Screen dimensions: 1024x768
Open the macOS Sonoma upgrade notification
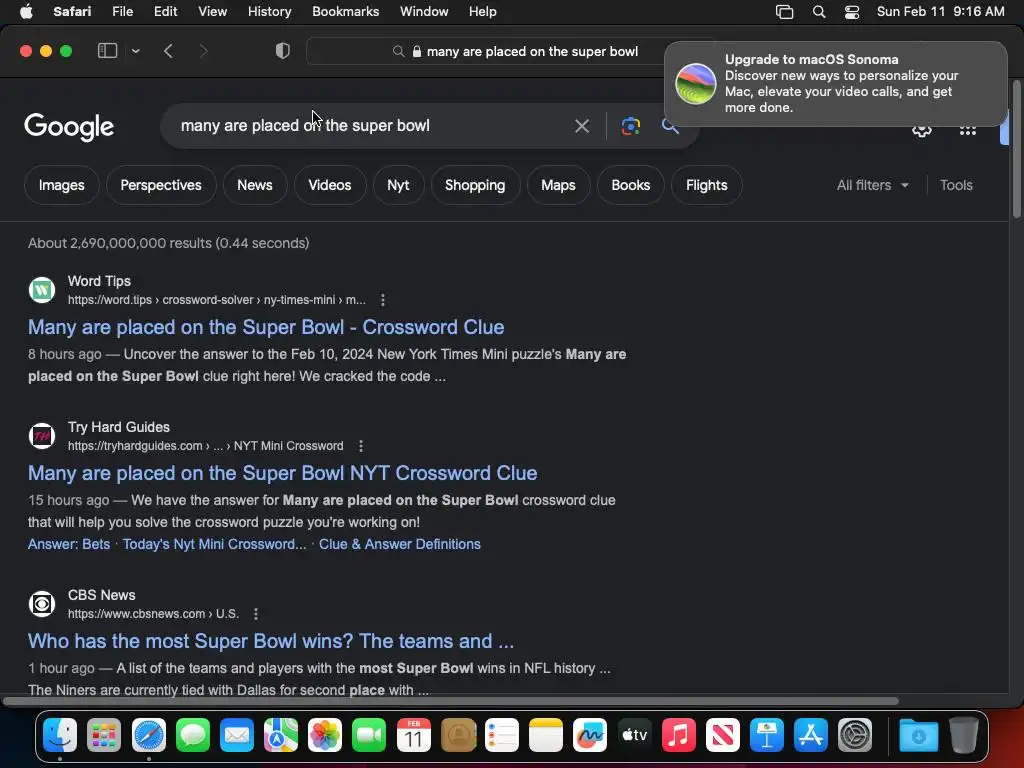[835, 84]
